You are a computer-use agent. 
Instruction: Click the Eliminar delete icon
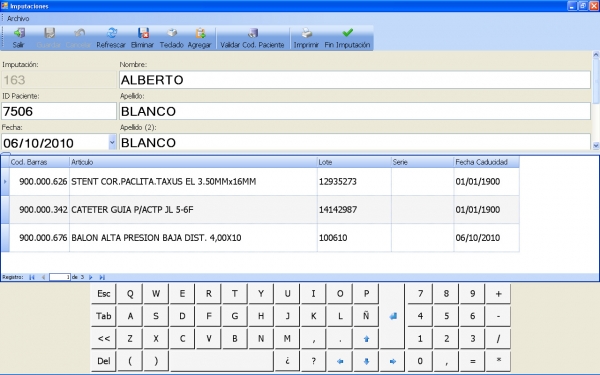[143, 33]
